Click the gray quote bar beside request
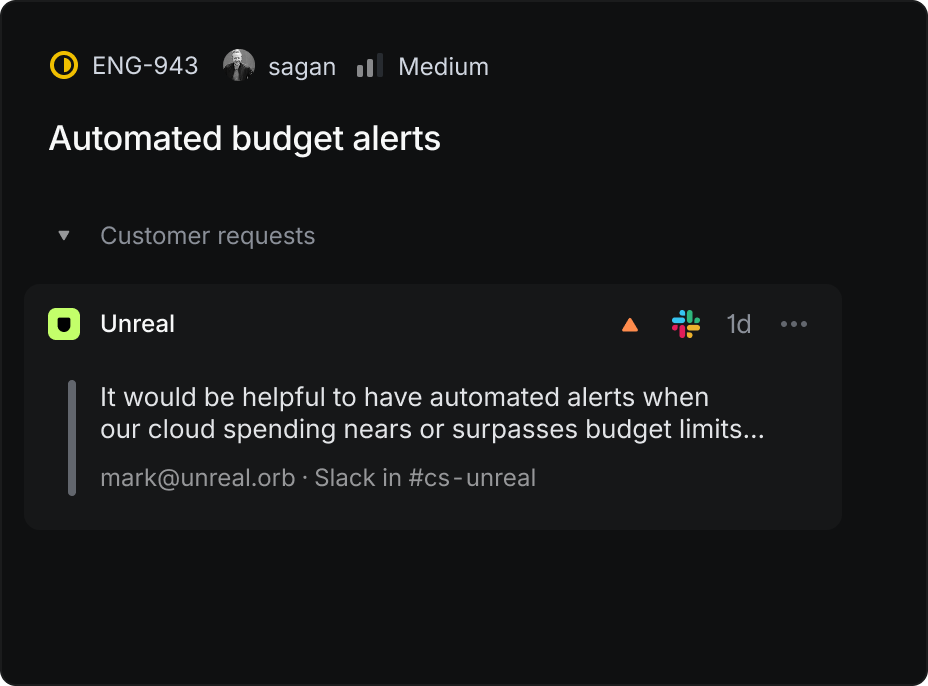The height and width of the screenshot is (686, 928). 72,437
